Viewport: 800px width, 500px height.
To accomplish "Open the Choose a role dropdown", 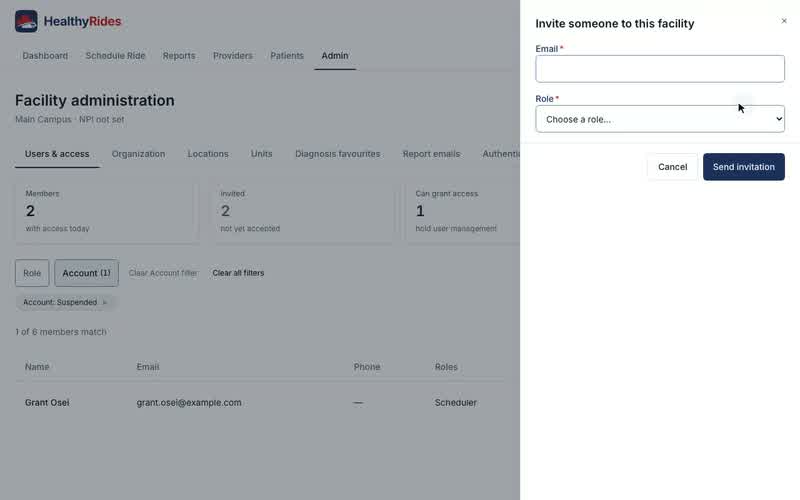I will click(x=660, y=119).
